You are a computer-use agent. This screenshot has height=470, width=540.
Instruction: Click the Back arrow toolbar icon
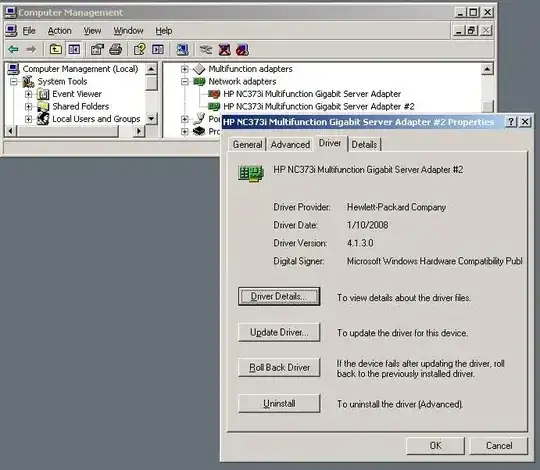[x=13, y=50]
